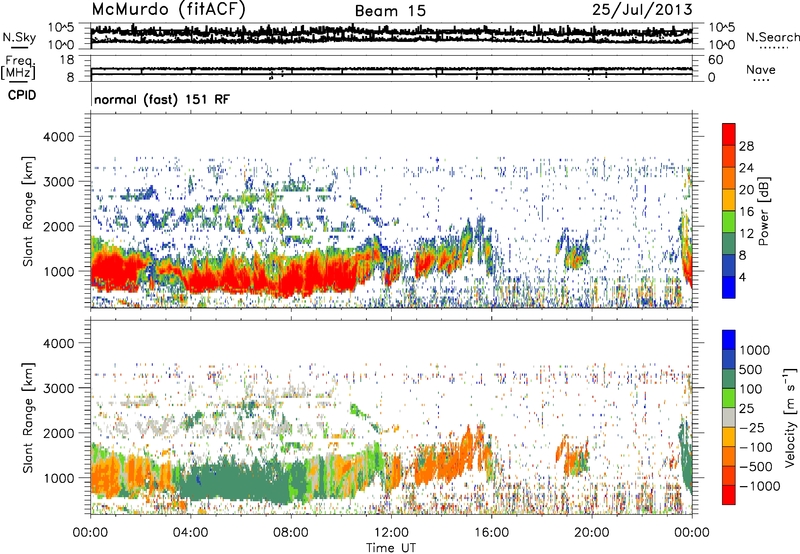The height and width of the screenshot is (554, 800).
Task: Click the '16:00' time tick label
Action: click(491, 533)
